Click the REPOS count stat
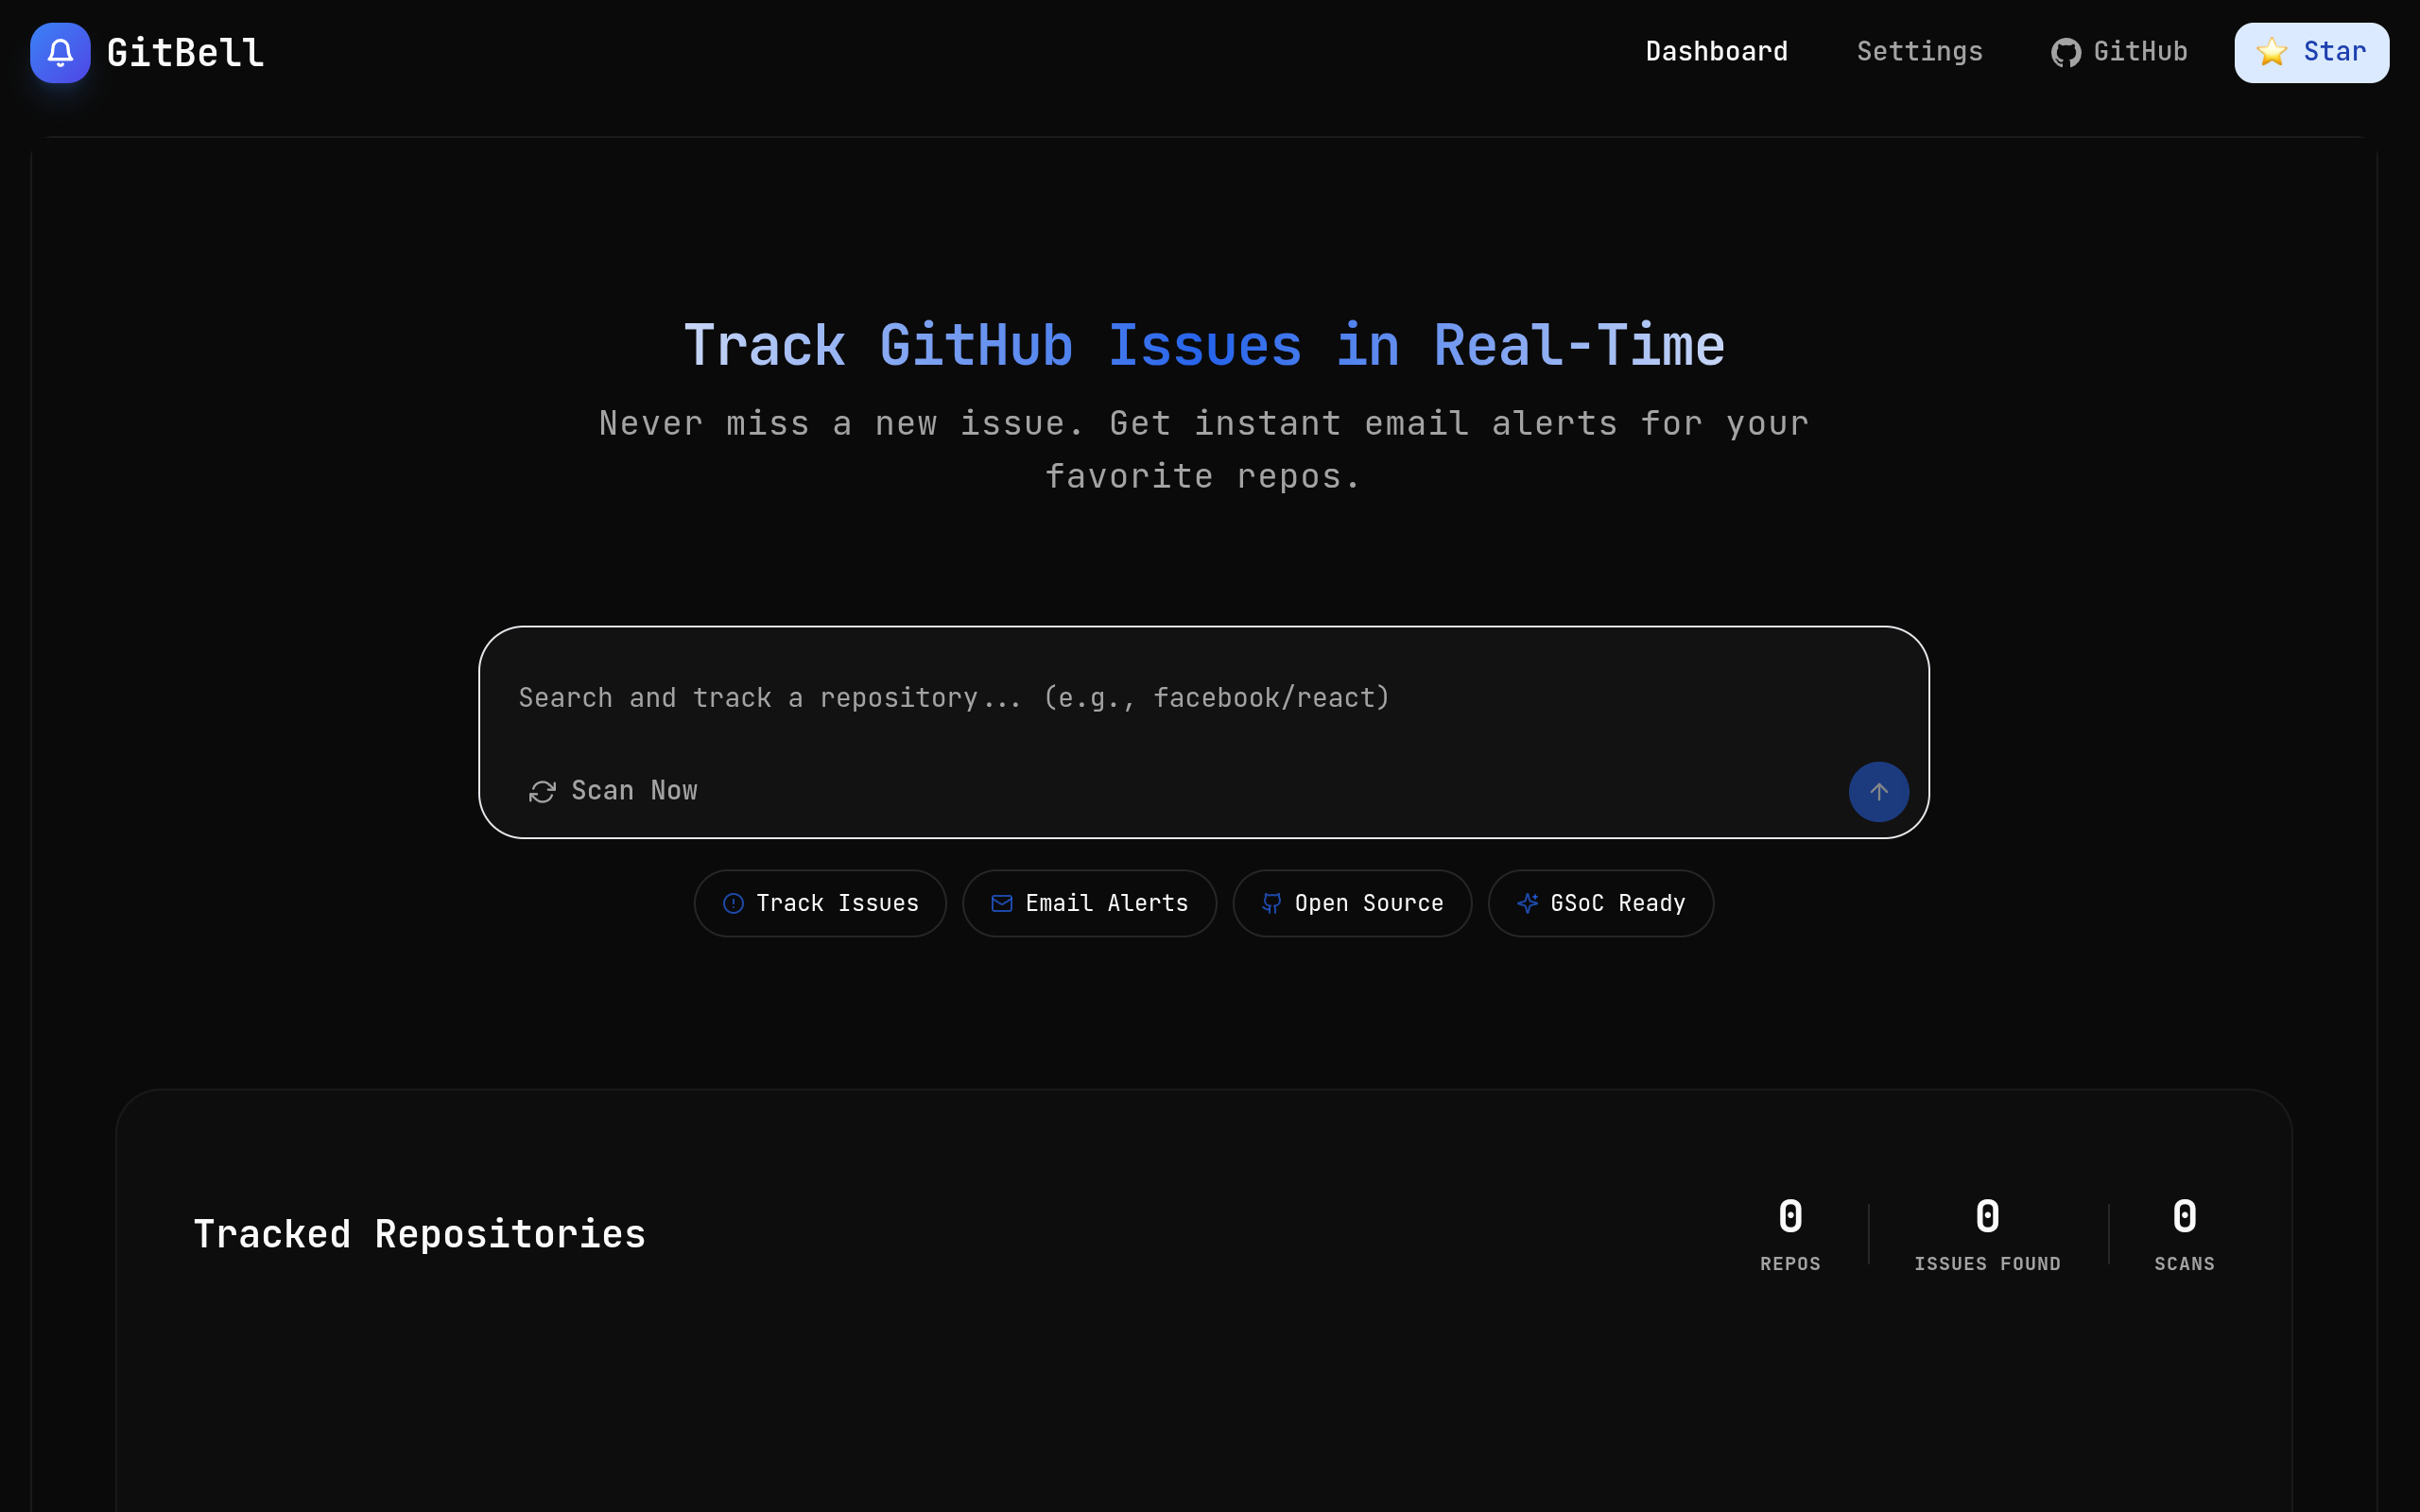Image resolution: width=2420 pixels, height=1512 pixels. coord(1790,1234)
